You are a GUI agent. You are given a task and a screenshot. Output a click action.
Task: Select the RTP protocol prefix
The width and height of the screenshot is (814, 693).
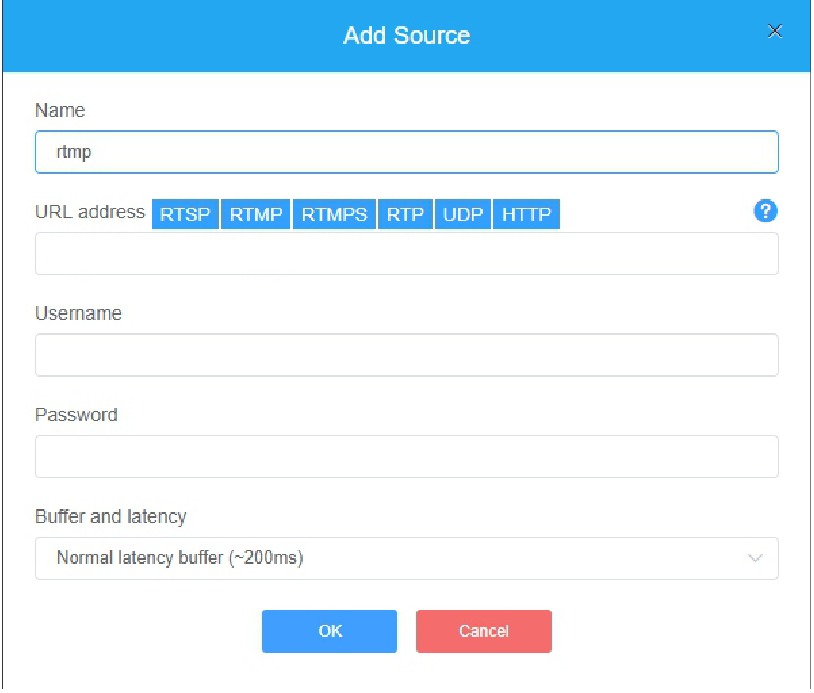405,215
